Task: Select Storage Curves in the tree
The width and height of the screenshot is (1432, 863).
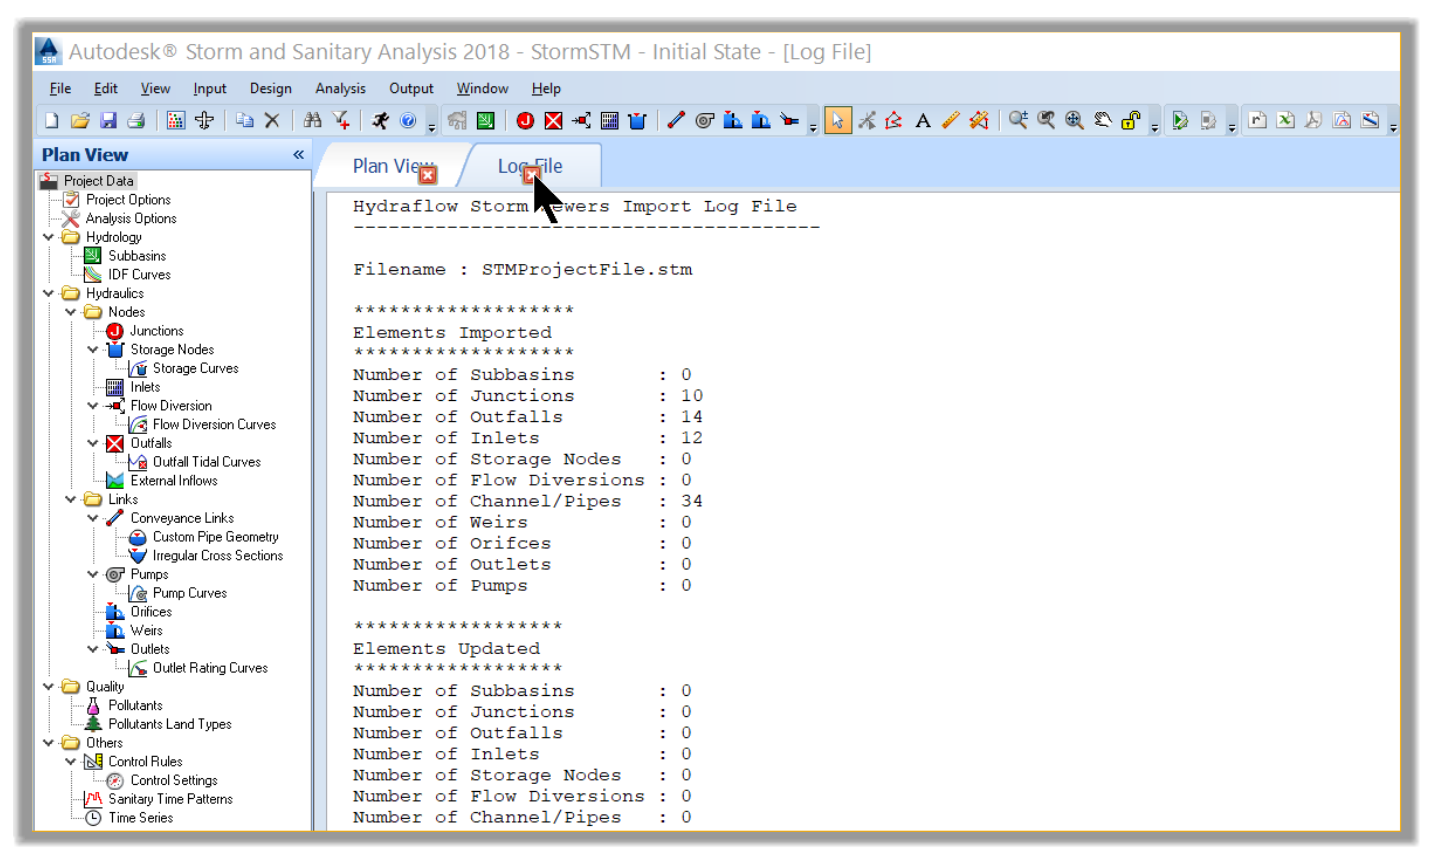Action: [x=195, y=368]
